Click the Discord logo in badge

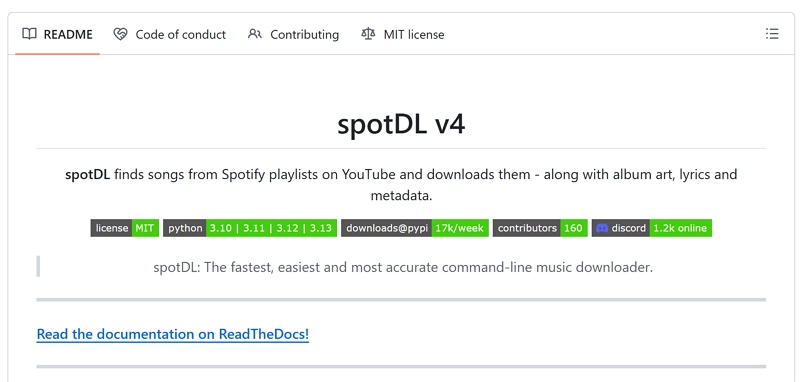(x=602, y=228)
